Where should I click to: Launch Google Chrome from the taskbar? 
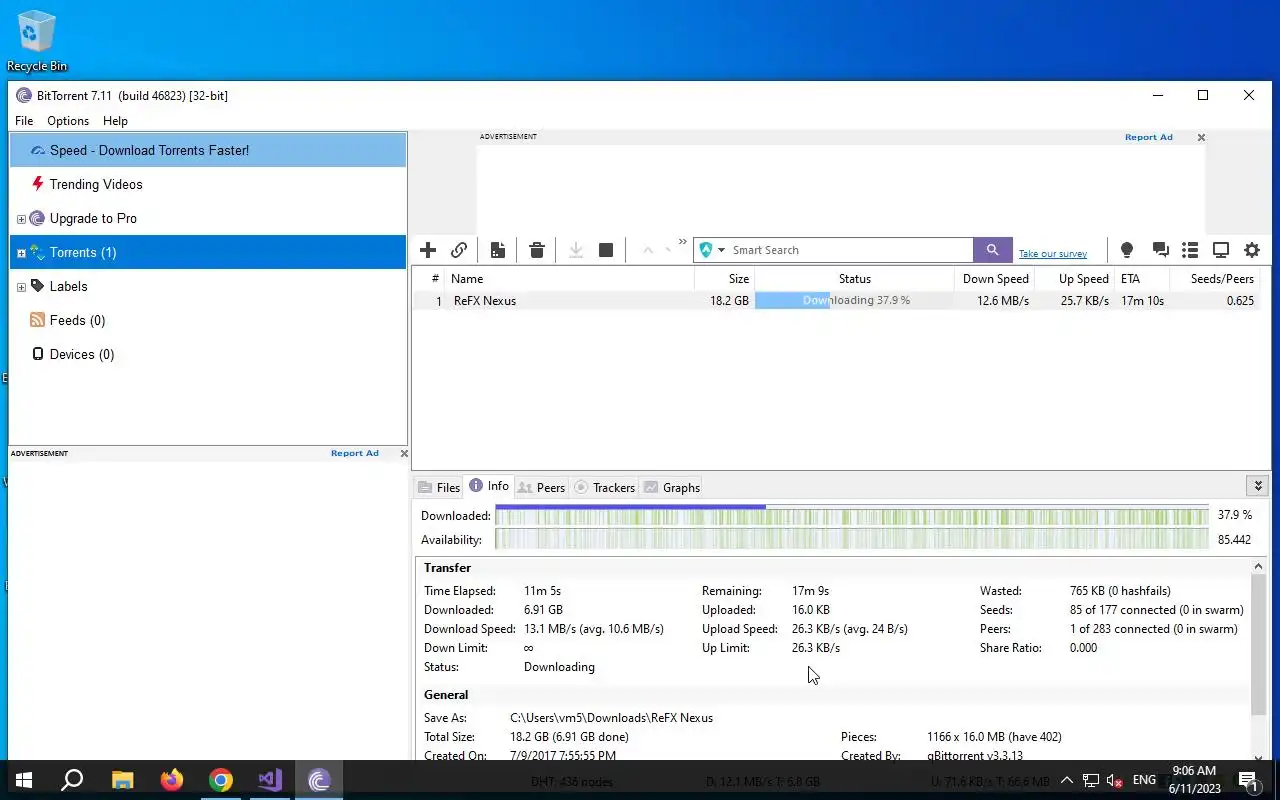(220, 780)
